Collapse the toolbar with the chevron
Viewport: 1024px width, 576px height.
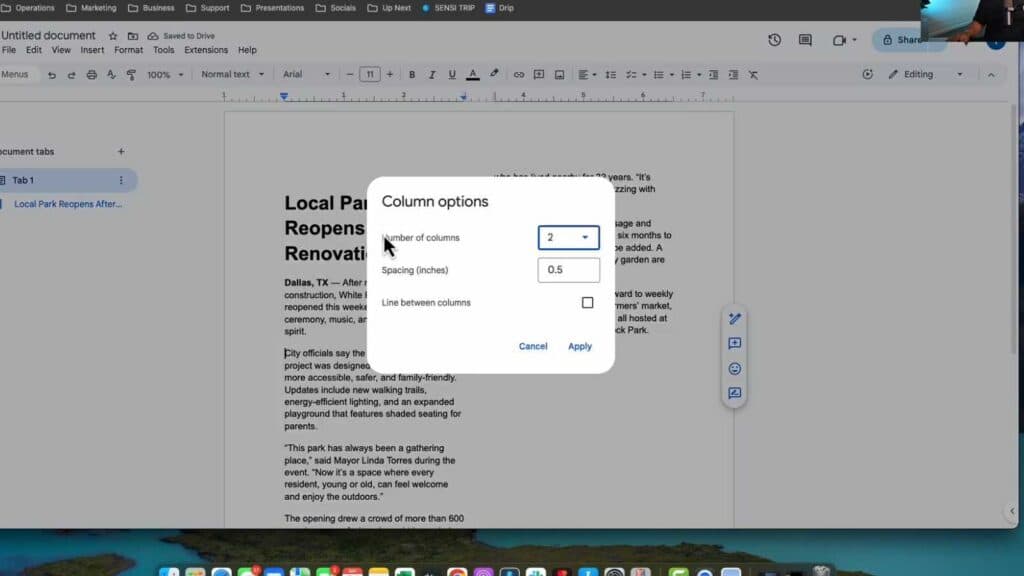991,74
